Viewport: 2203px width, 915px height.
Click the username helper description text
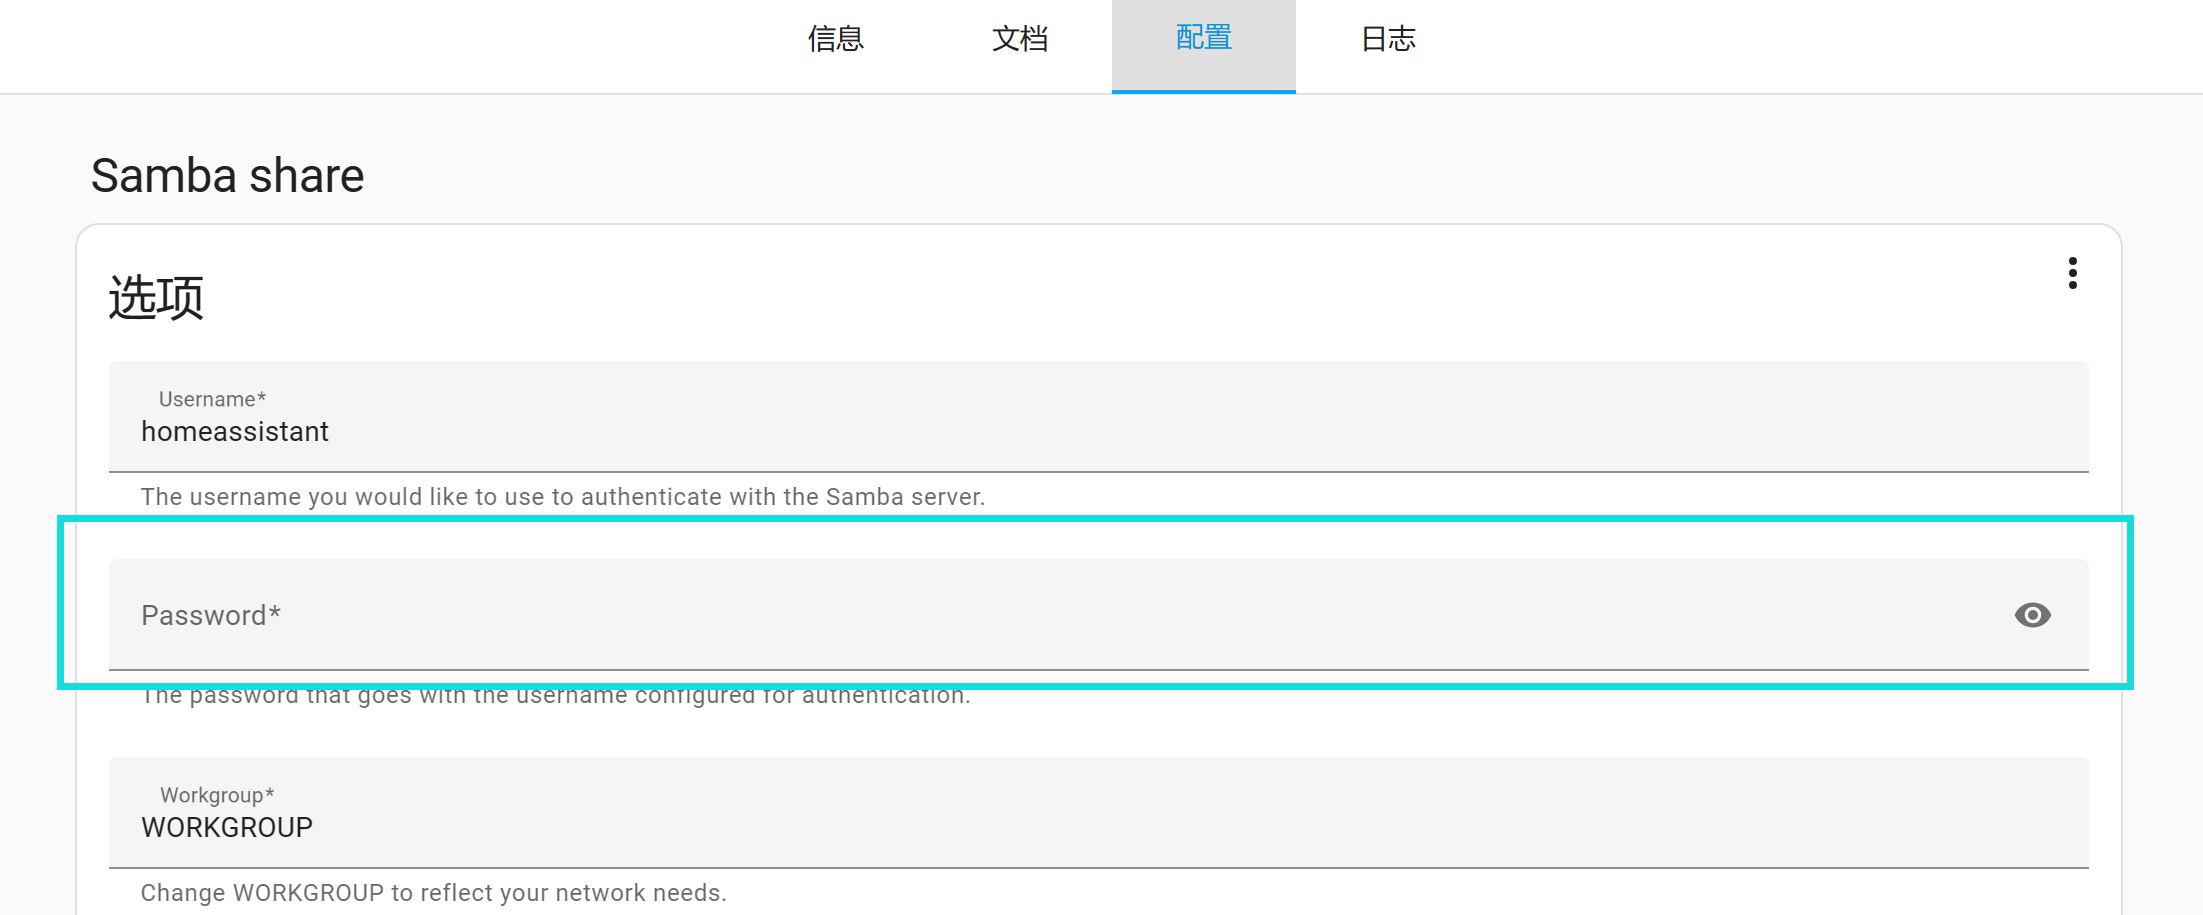coord(562,497)
